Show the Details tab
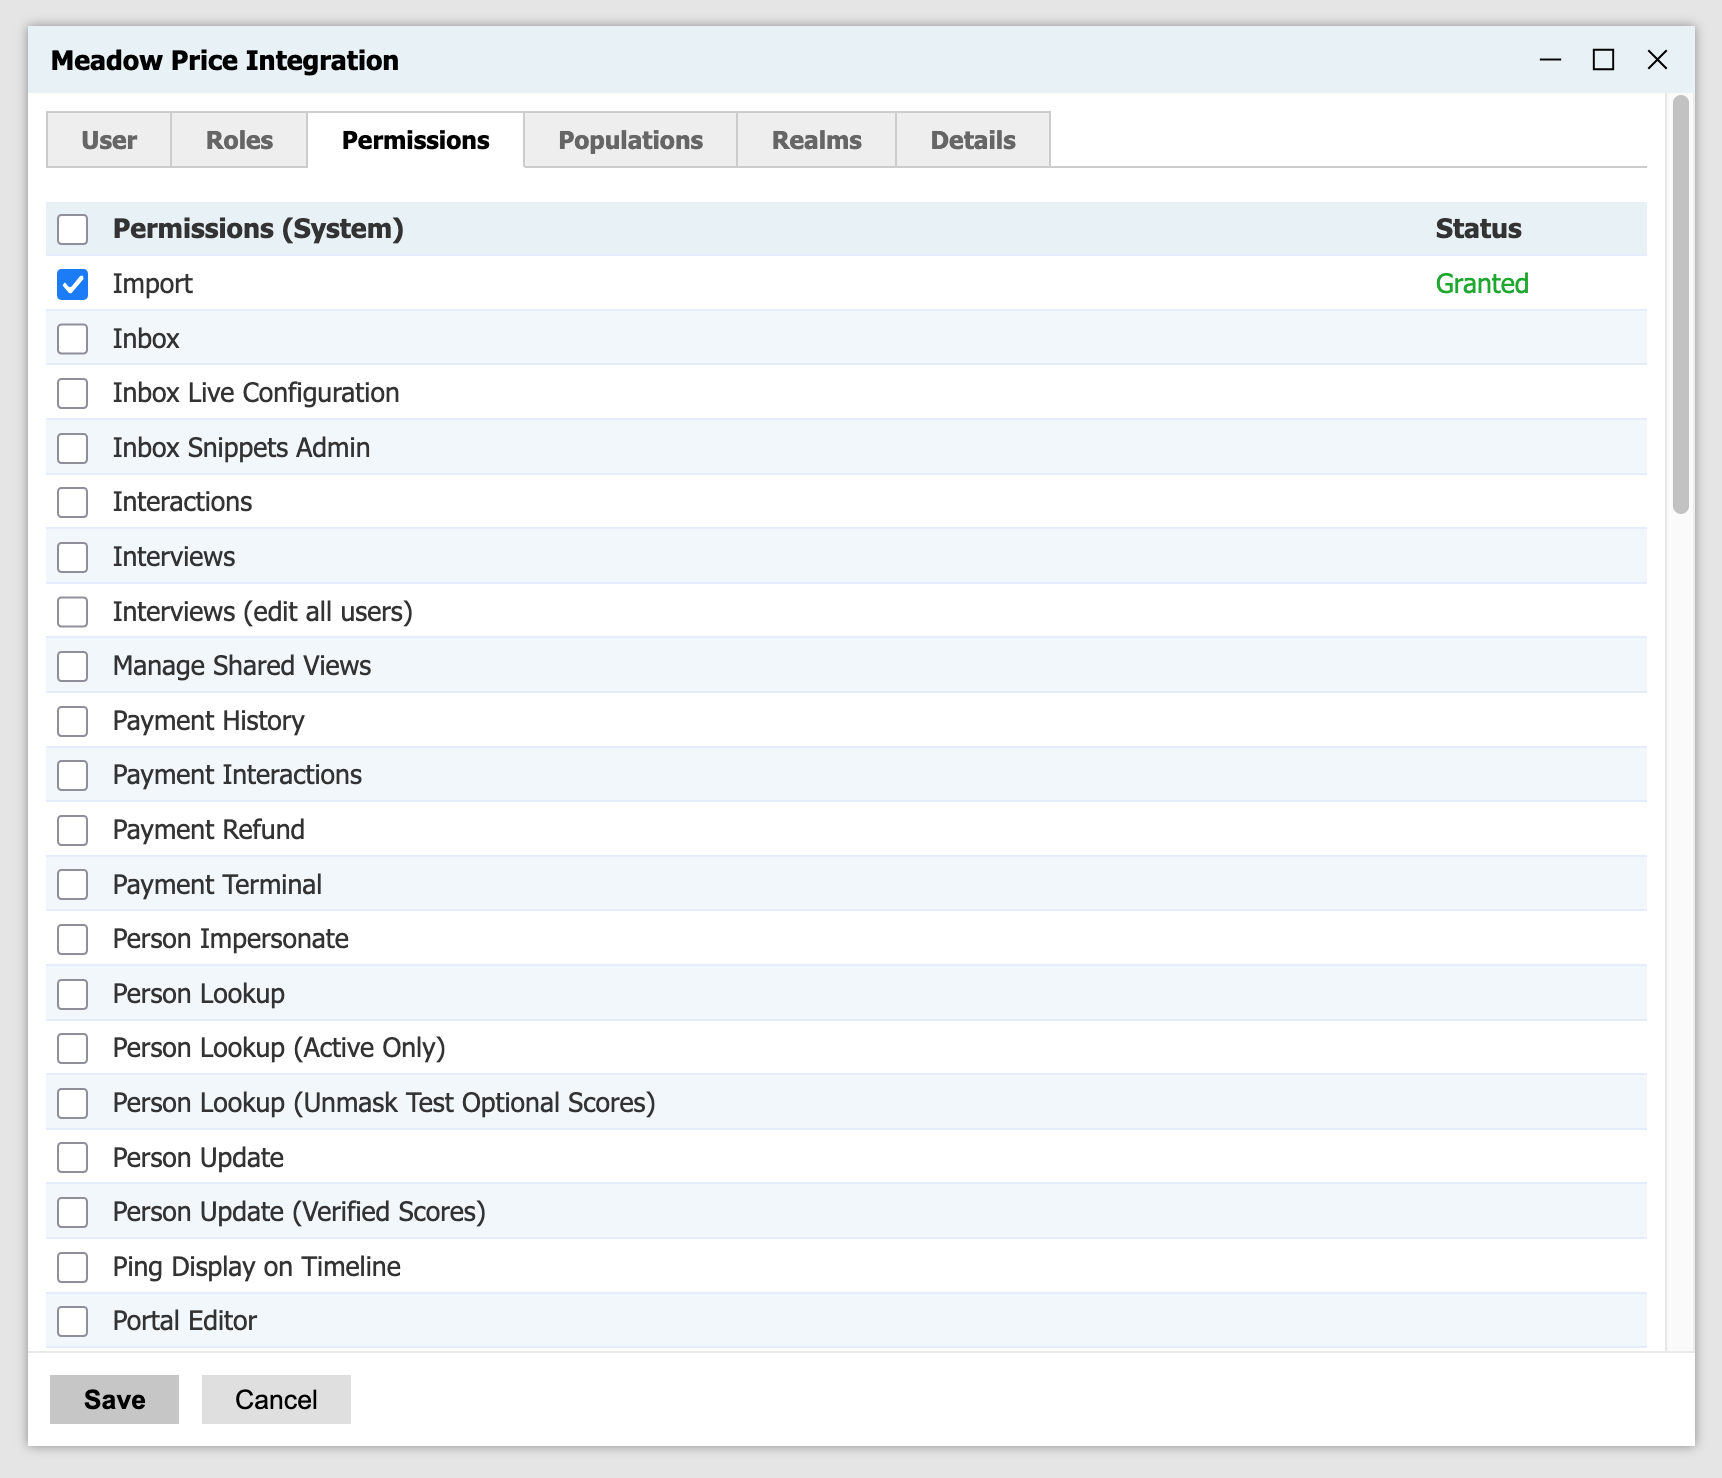This screenshot has height=1478, width=1722. (x=973, y=140)
